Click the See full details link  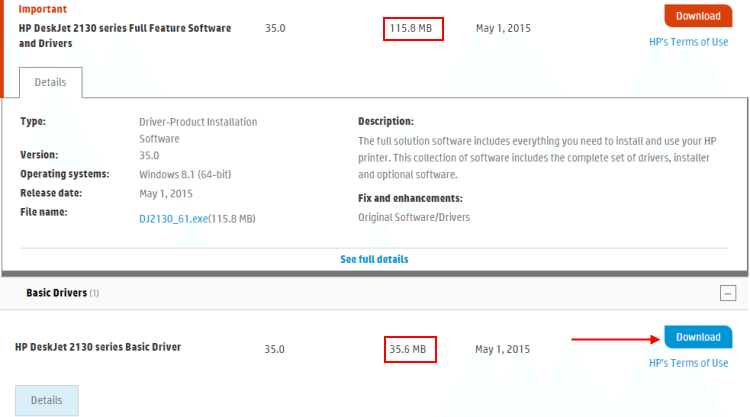click(374, 259)
